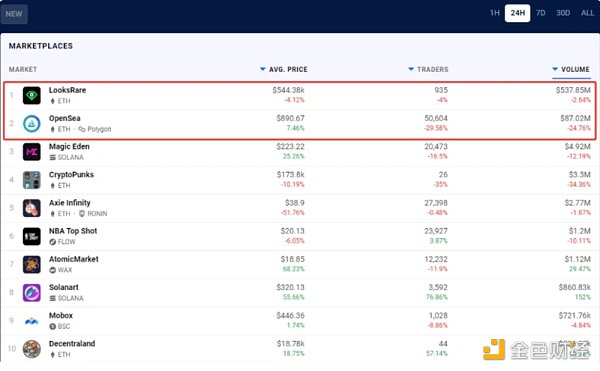
Task: Click the Magic Eden logo icon
Action: tap(32, 152)
